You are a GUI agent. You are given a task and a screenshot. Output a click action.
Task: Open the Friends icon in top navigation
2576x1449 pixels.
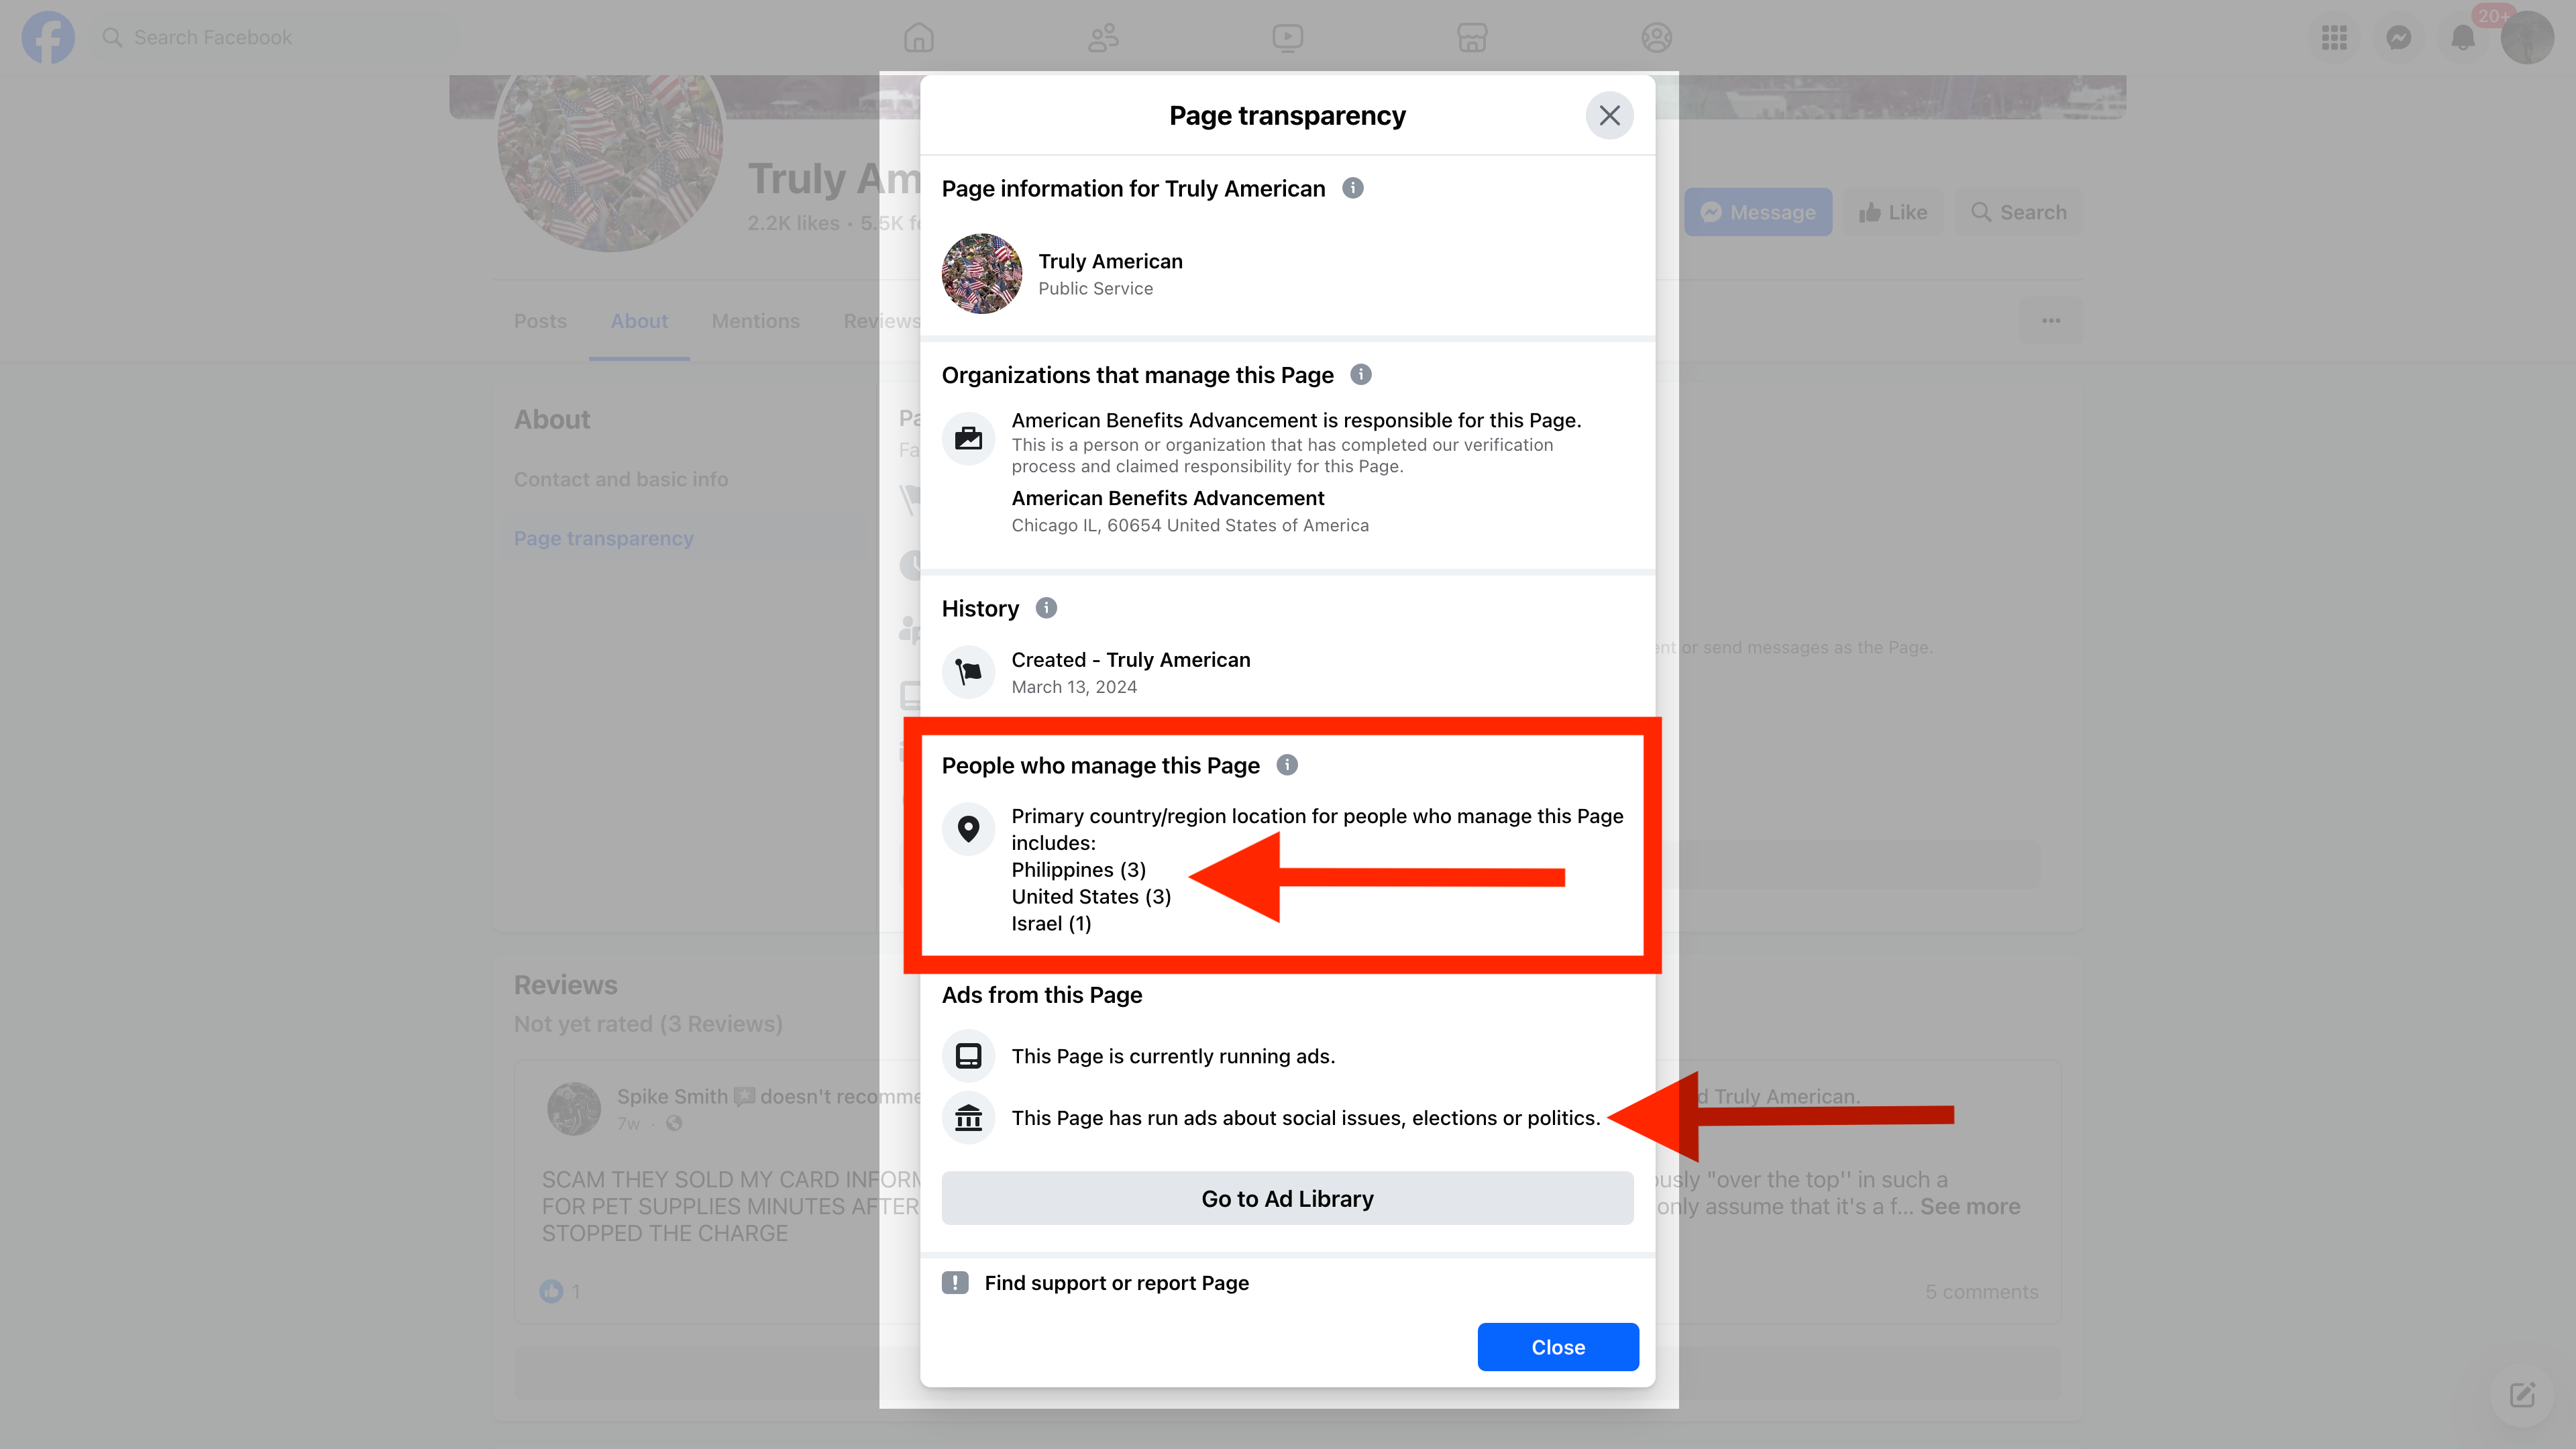pyautogui.click(x=1103, y=38)
